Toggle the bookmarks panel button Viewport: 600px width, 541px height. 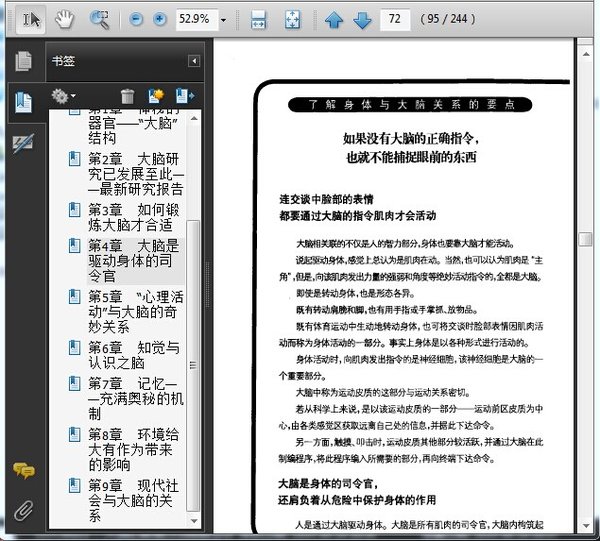click(x=22, y=102)
